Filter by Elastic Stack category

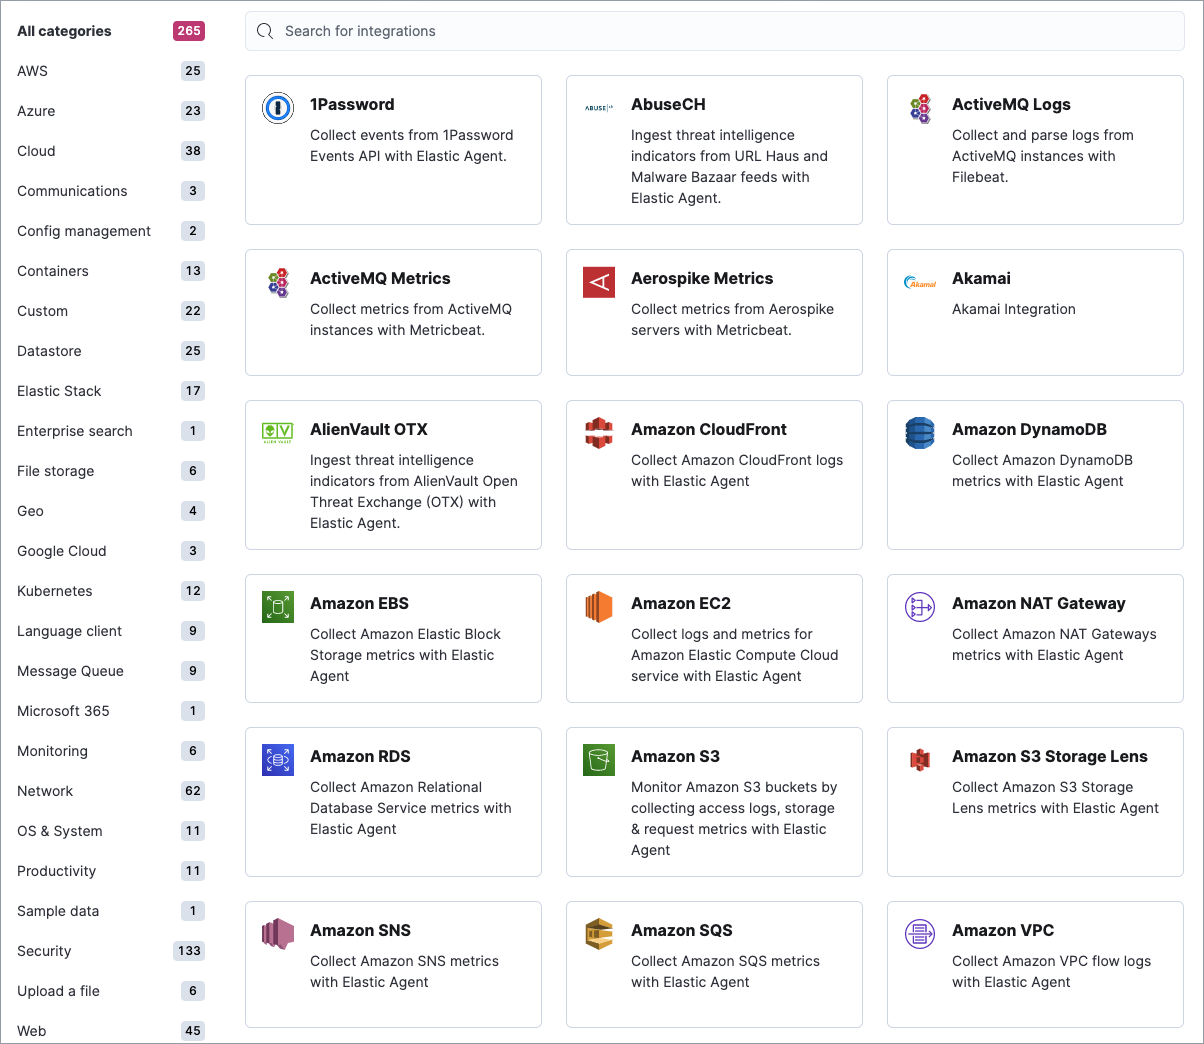coord(110,391)
